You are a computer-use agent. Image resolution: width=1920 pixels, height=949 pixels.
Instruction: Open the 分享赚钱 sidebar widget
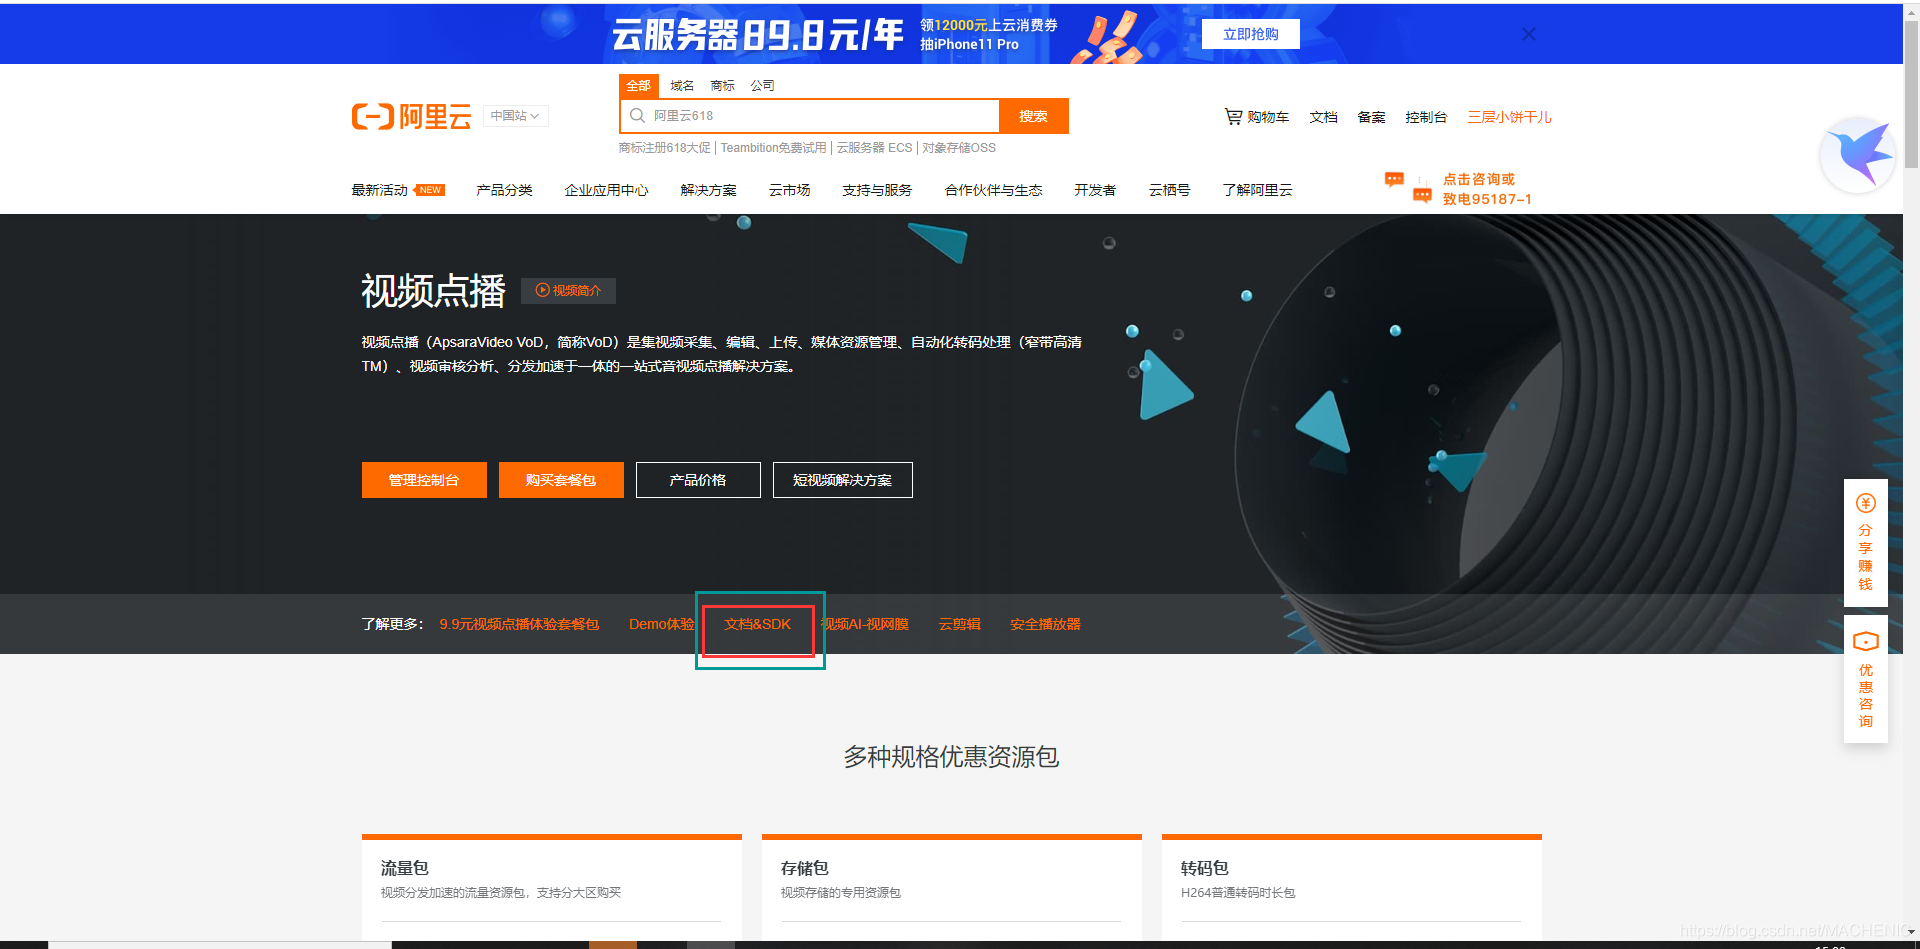point(1866,543)
